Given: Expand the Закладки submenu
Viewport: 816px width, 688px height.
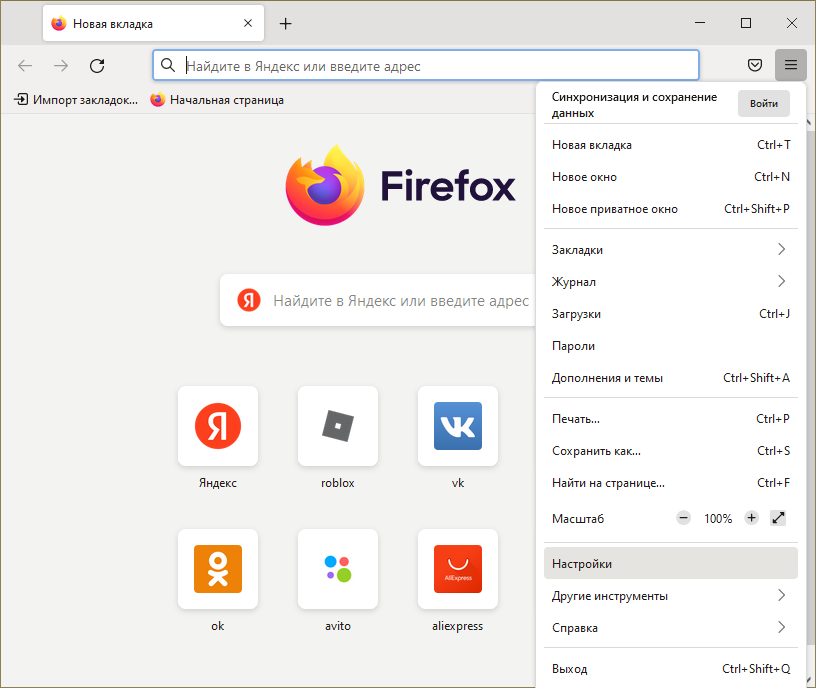Looking at the screenshot, I should (671, 250).
